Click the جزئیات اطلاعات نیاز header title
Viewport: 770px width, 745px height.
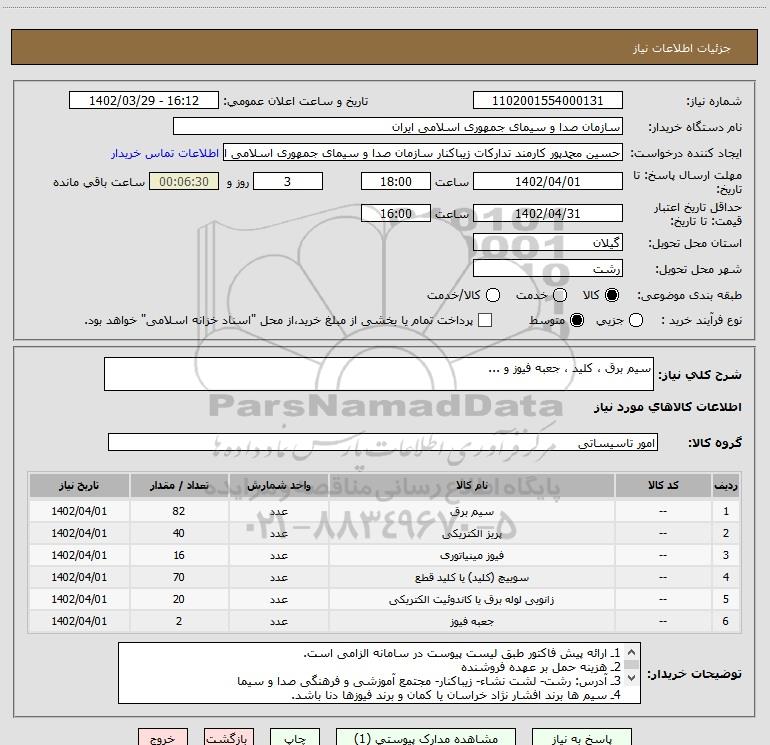point(682,48)
